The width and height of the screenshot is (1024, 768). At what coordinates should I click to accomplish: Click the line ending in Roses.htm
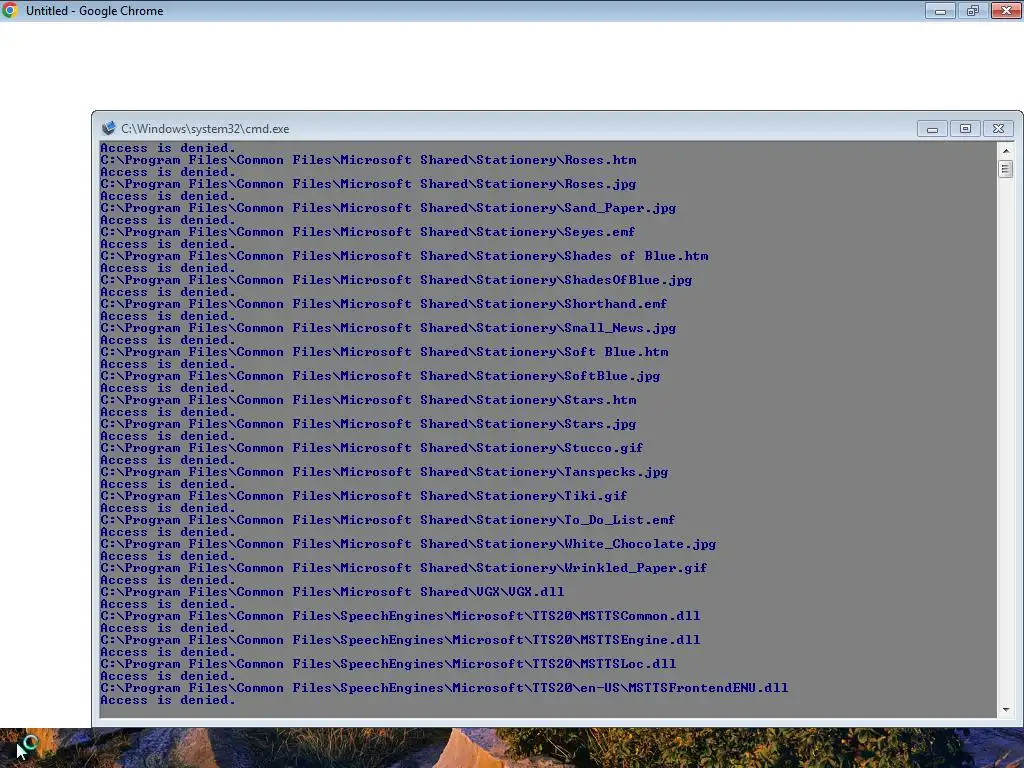coord(368,160)
